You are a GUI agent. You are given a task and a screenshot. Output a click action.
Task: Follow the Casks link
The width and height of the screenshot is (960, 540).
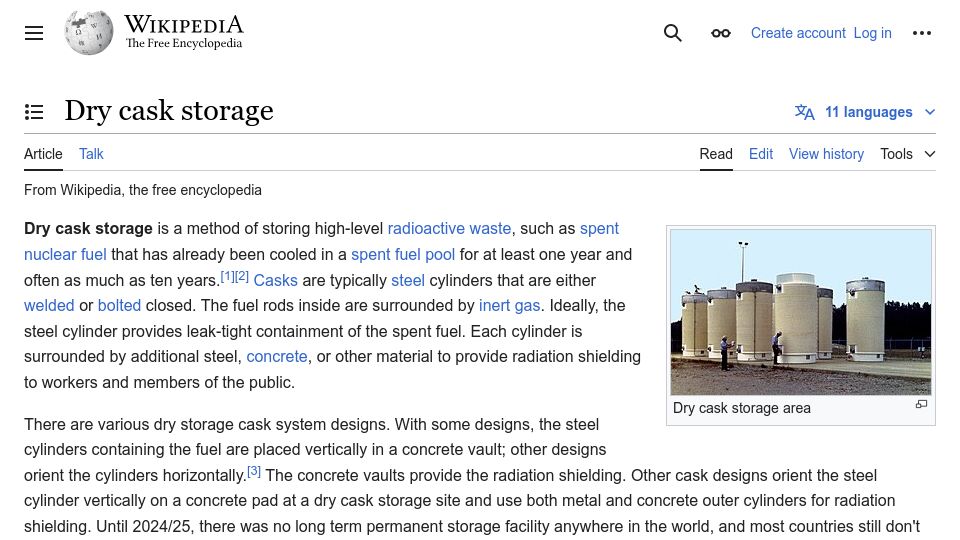click(276, 280)
